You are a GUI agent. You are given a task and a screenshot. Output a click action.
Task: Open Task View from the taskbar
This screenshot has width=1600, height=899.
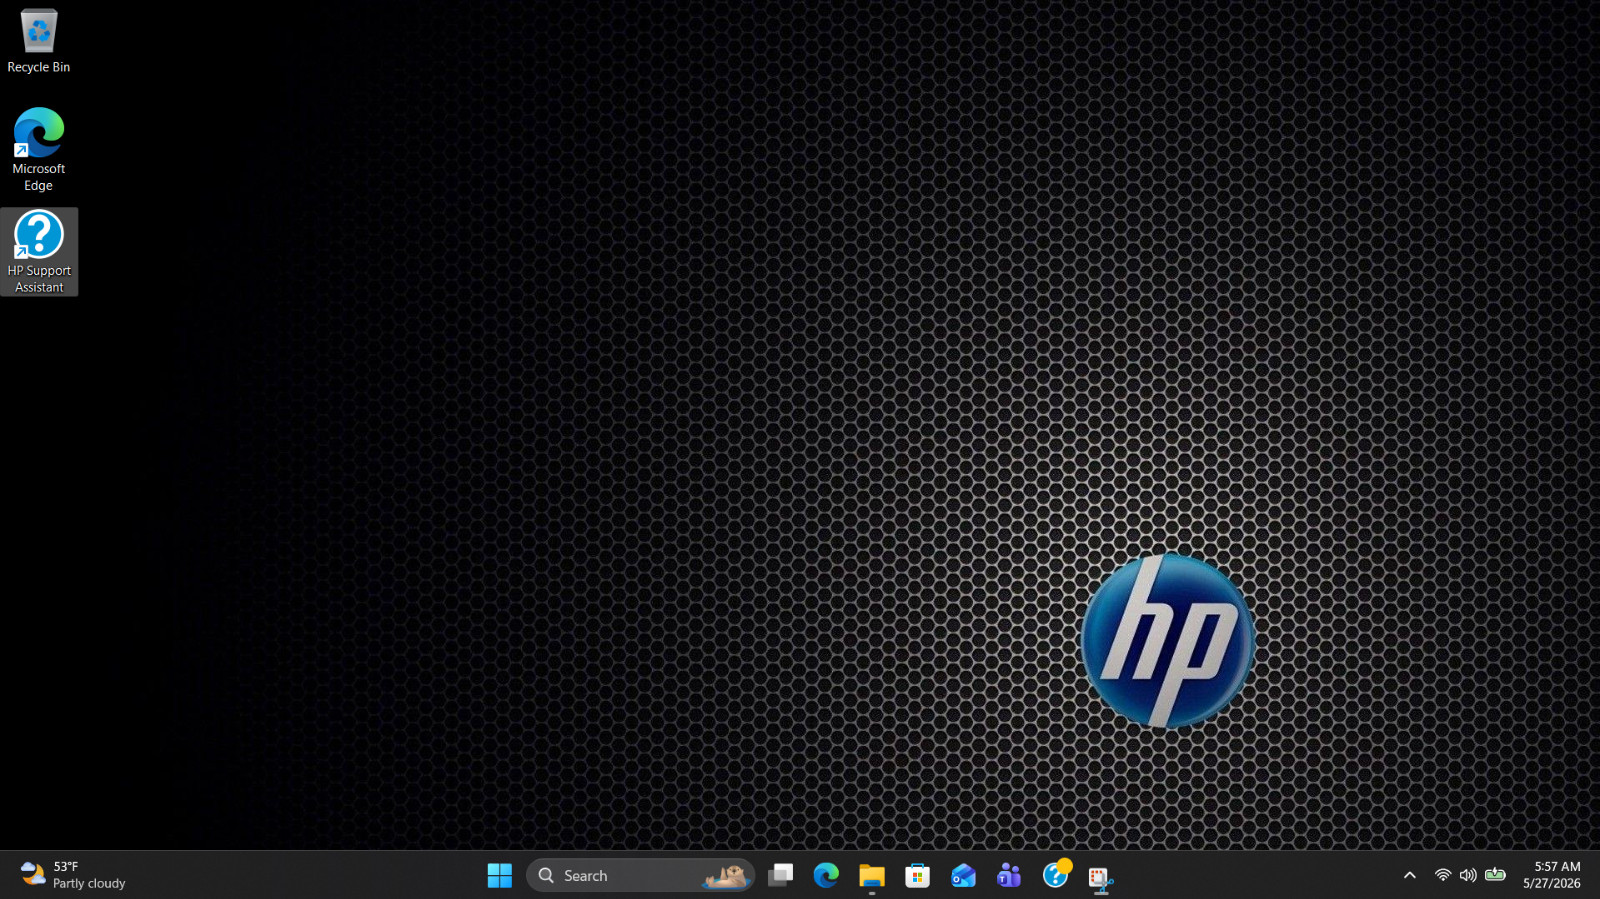(781, 875)
